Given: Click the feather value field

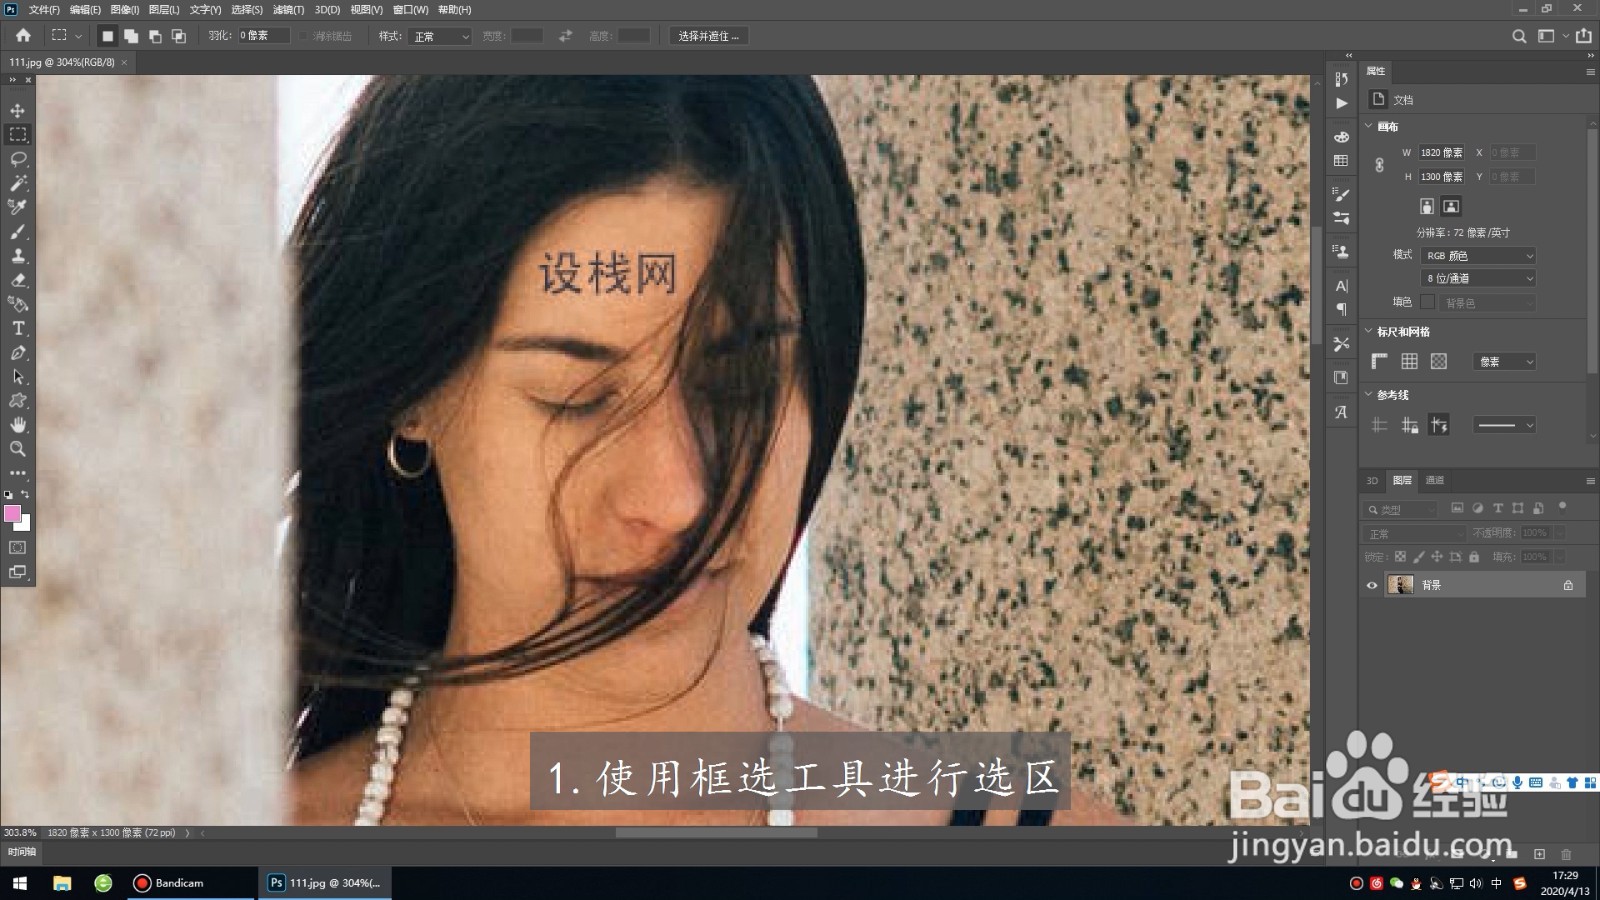Looking at the screenshot, I should click(x=263, y=36).
